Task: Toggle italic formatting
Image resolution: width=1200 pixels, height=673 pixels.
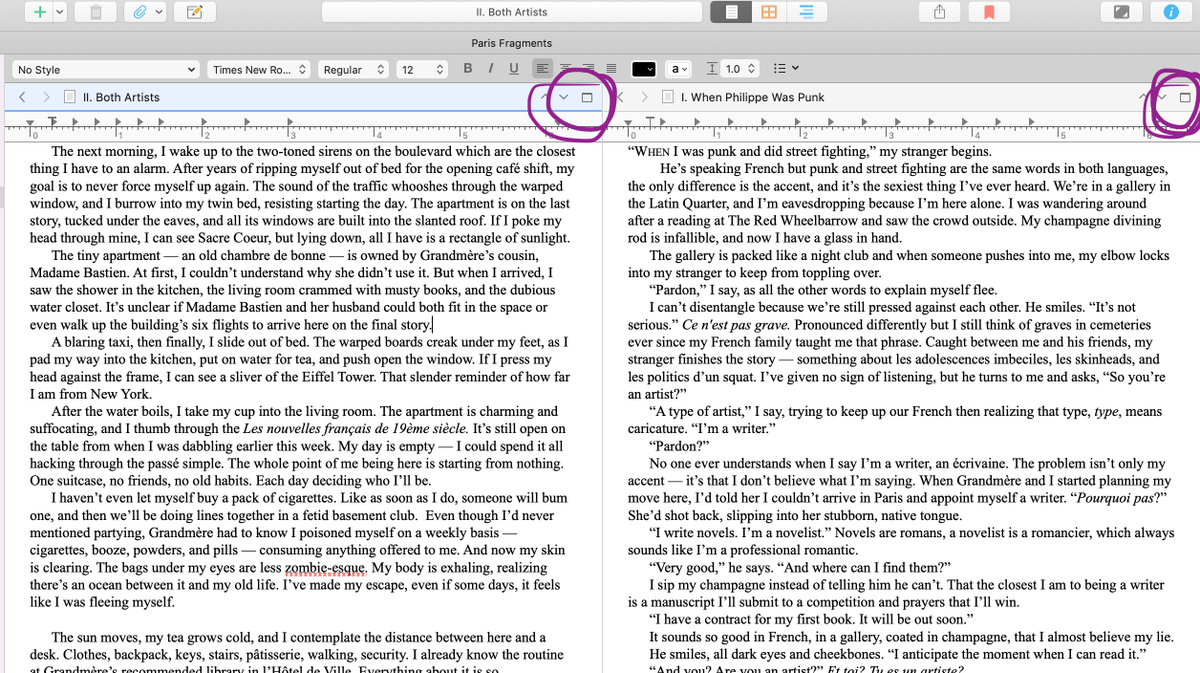Action: pos(489,68)
